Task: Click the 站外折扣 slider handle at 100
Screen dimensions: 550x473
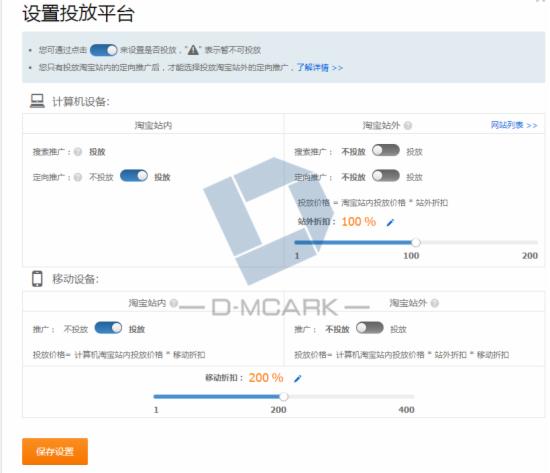Action: point(416,242)
